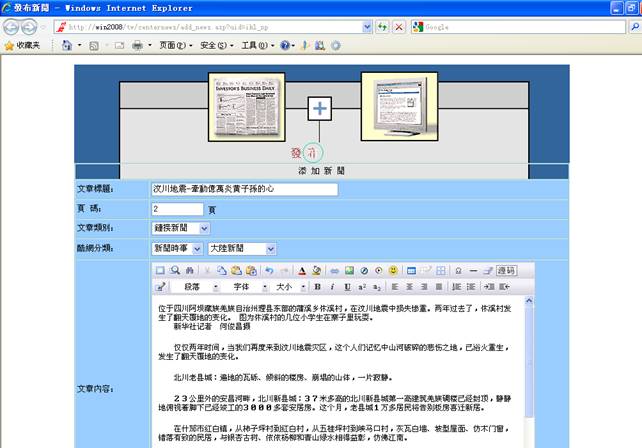Click the 源码 source code button
642x448 pixels.
(506, 271)
